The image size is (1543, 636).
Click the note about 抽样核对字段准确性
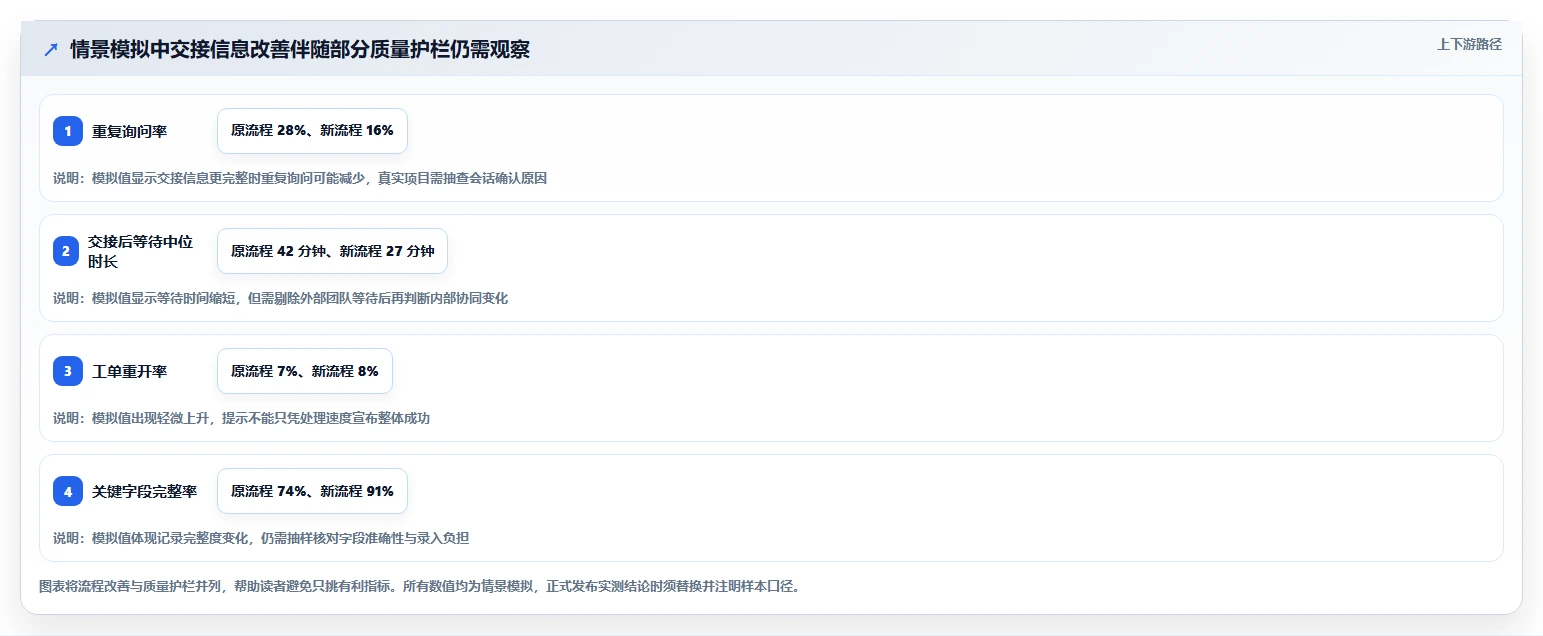(x=261, y=538)
